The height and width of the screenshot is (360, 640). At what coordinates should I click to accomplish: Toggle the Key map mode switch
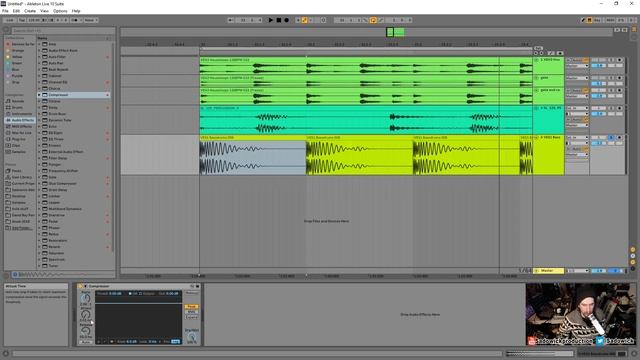[596, 20]
